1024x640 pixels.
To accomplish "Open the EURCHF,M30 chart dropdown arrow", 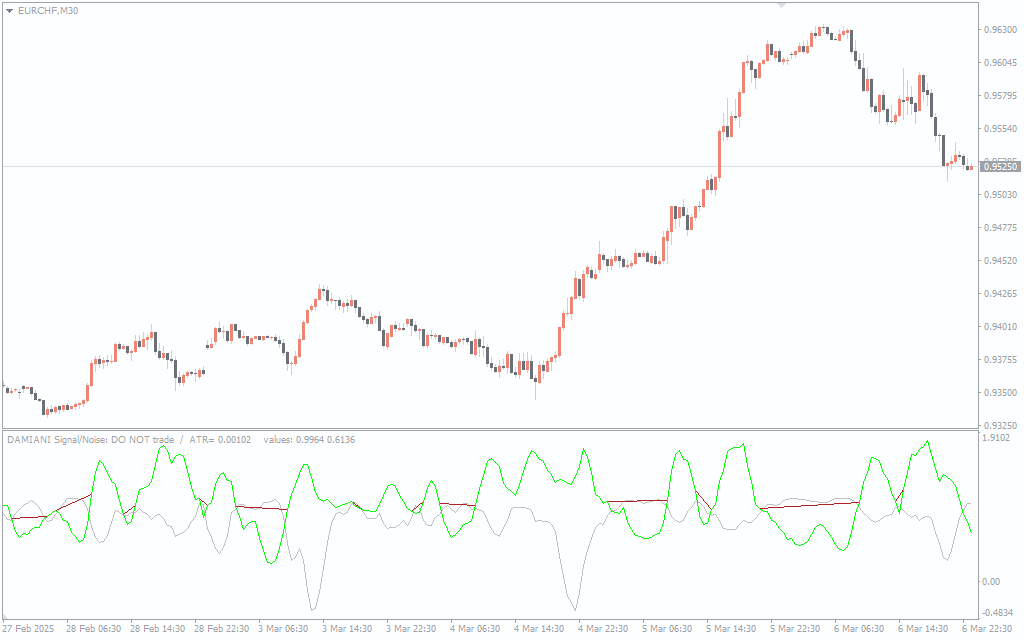I will [x=10, y=10].
